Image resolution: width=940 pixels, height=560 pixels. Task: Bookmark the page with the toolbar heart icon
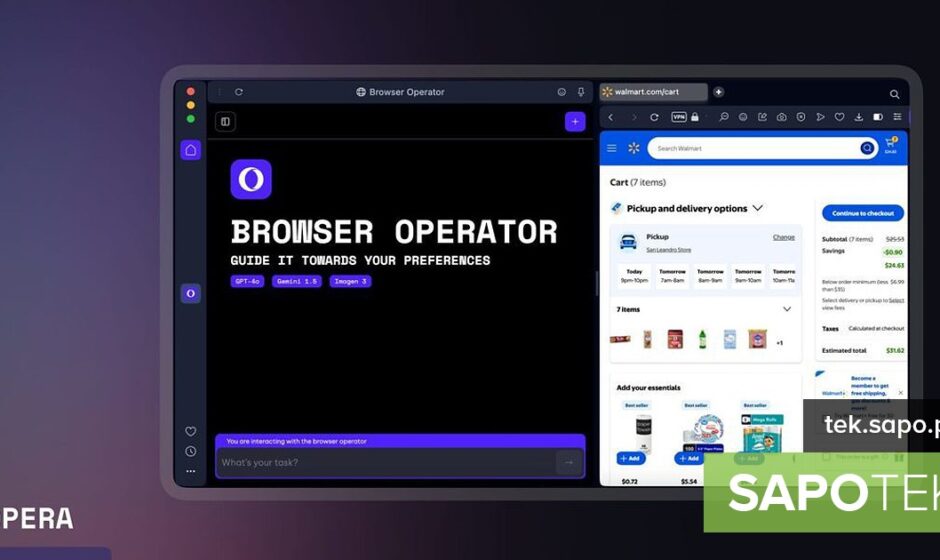click(839, 117)
